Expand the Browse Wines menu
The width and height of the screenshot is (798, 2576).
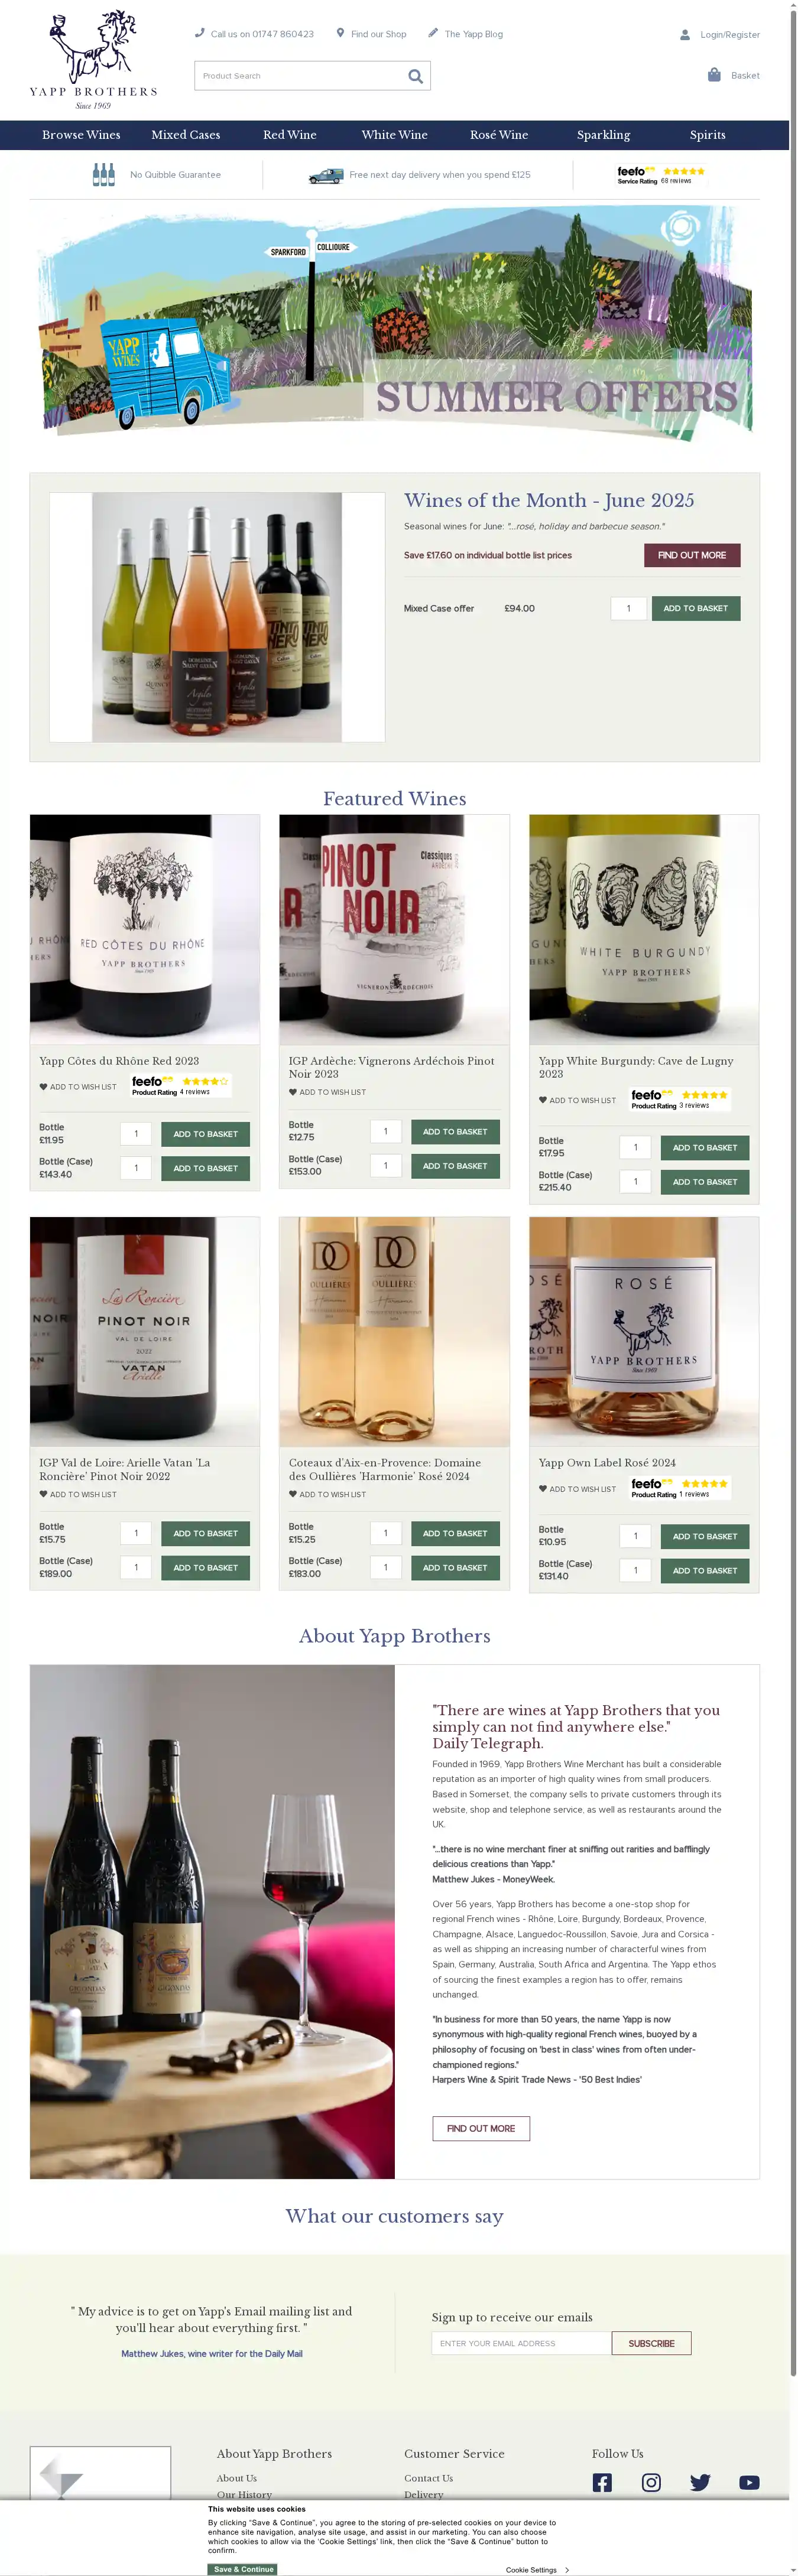point(81,135)
